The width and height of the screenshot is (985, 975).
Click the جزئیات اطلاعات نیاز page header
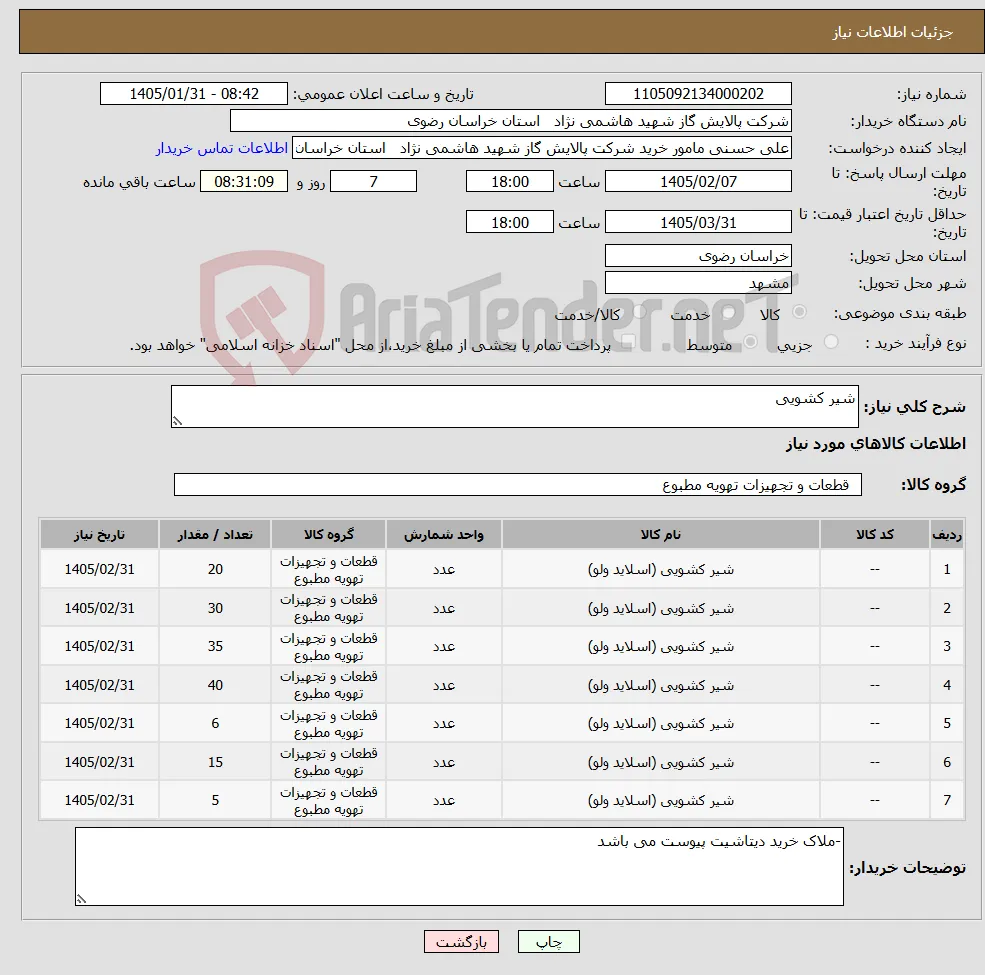(x=893, y=32)
